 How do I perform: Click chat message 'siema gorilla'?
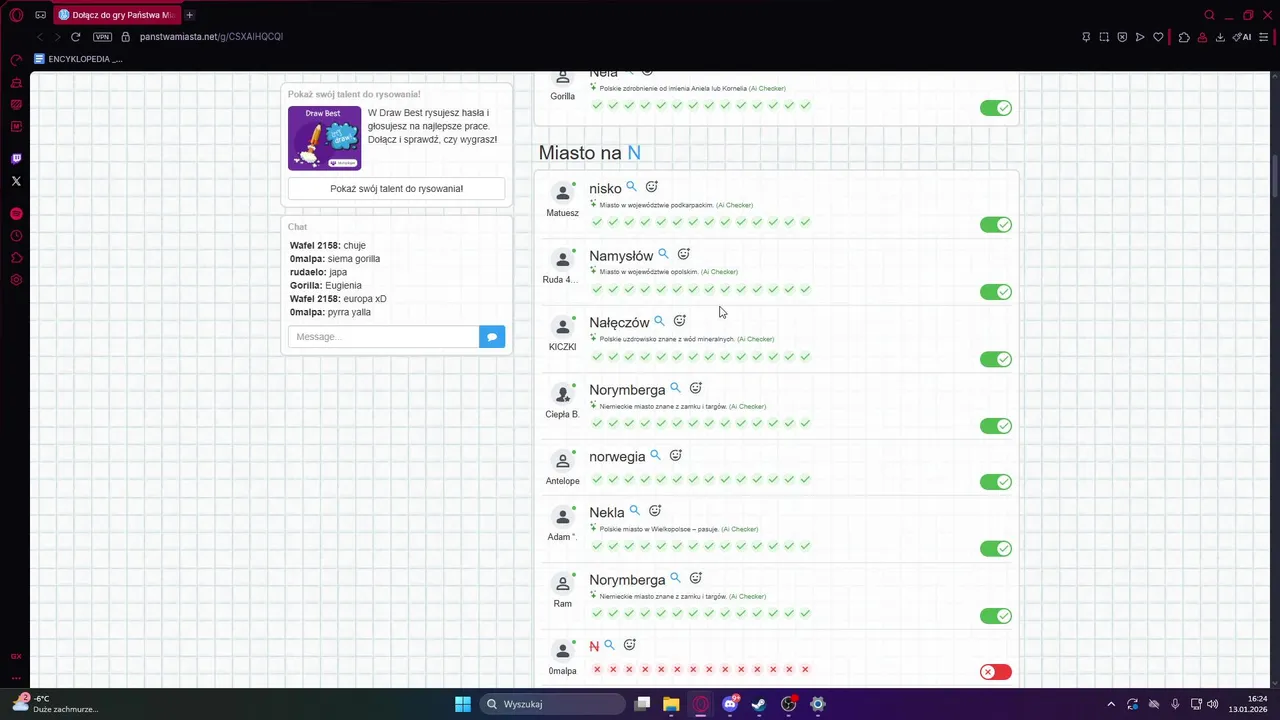click(354, 259)
